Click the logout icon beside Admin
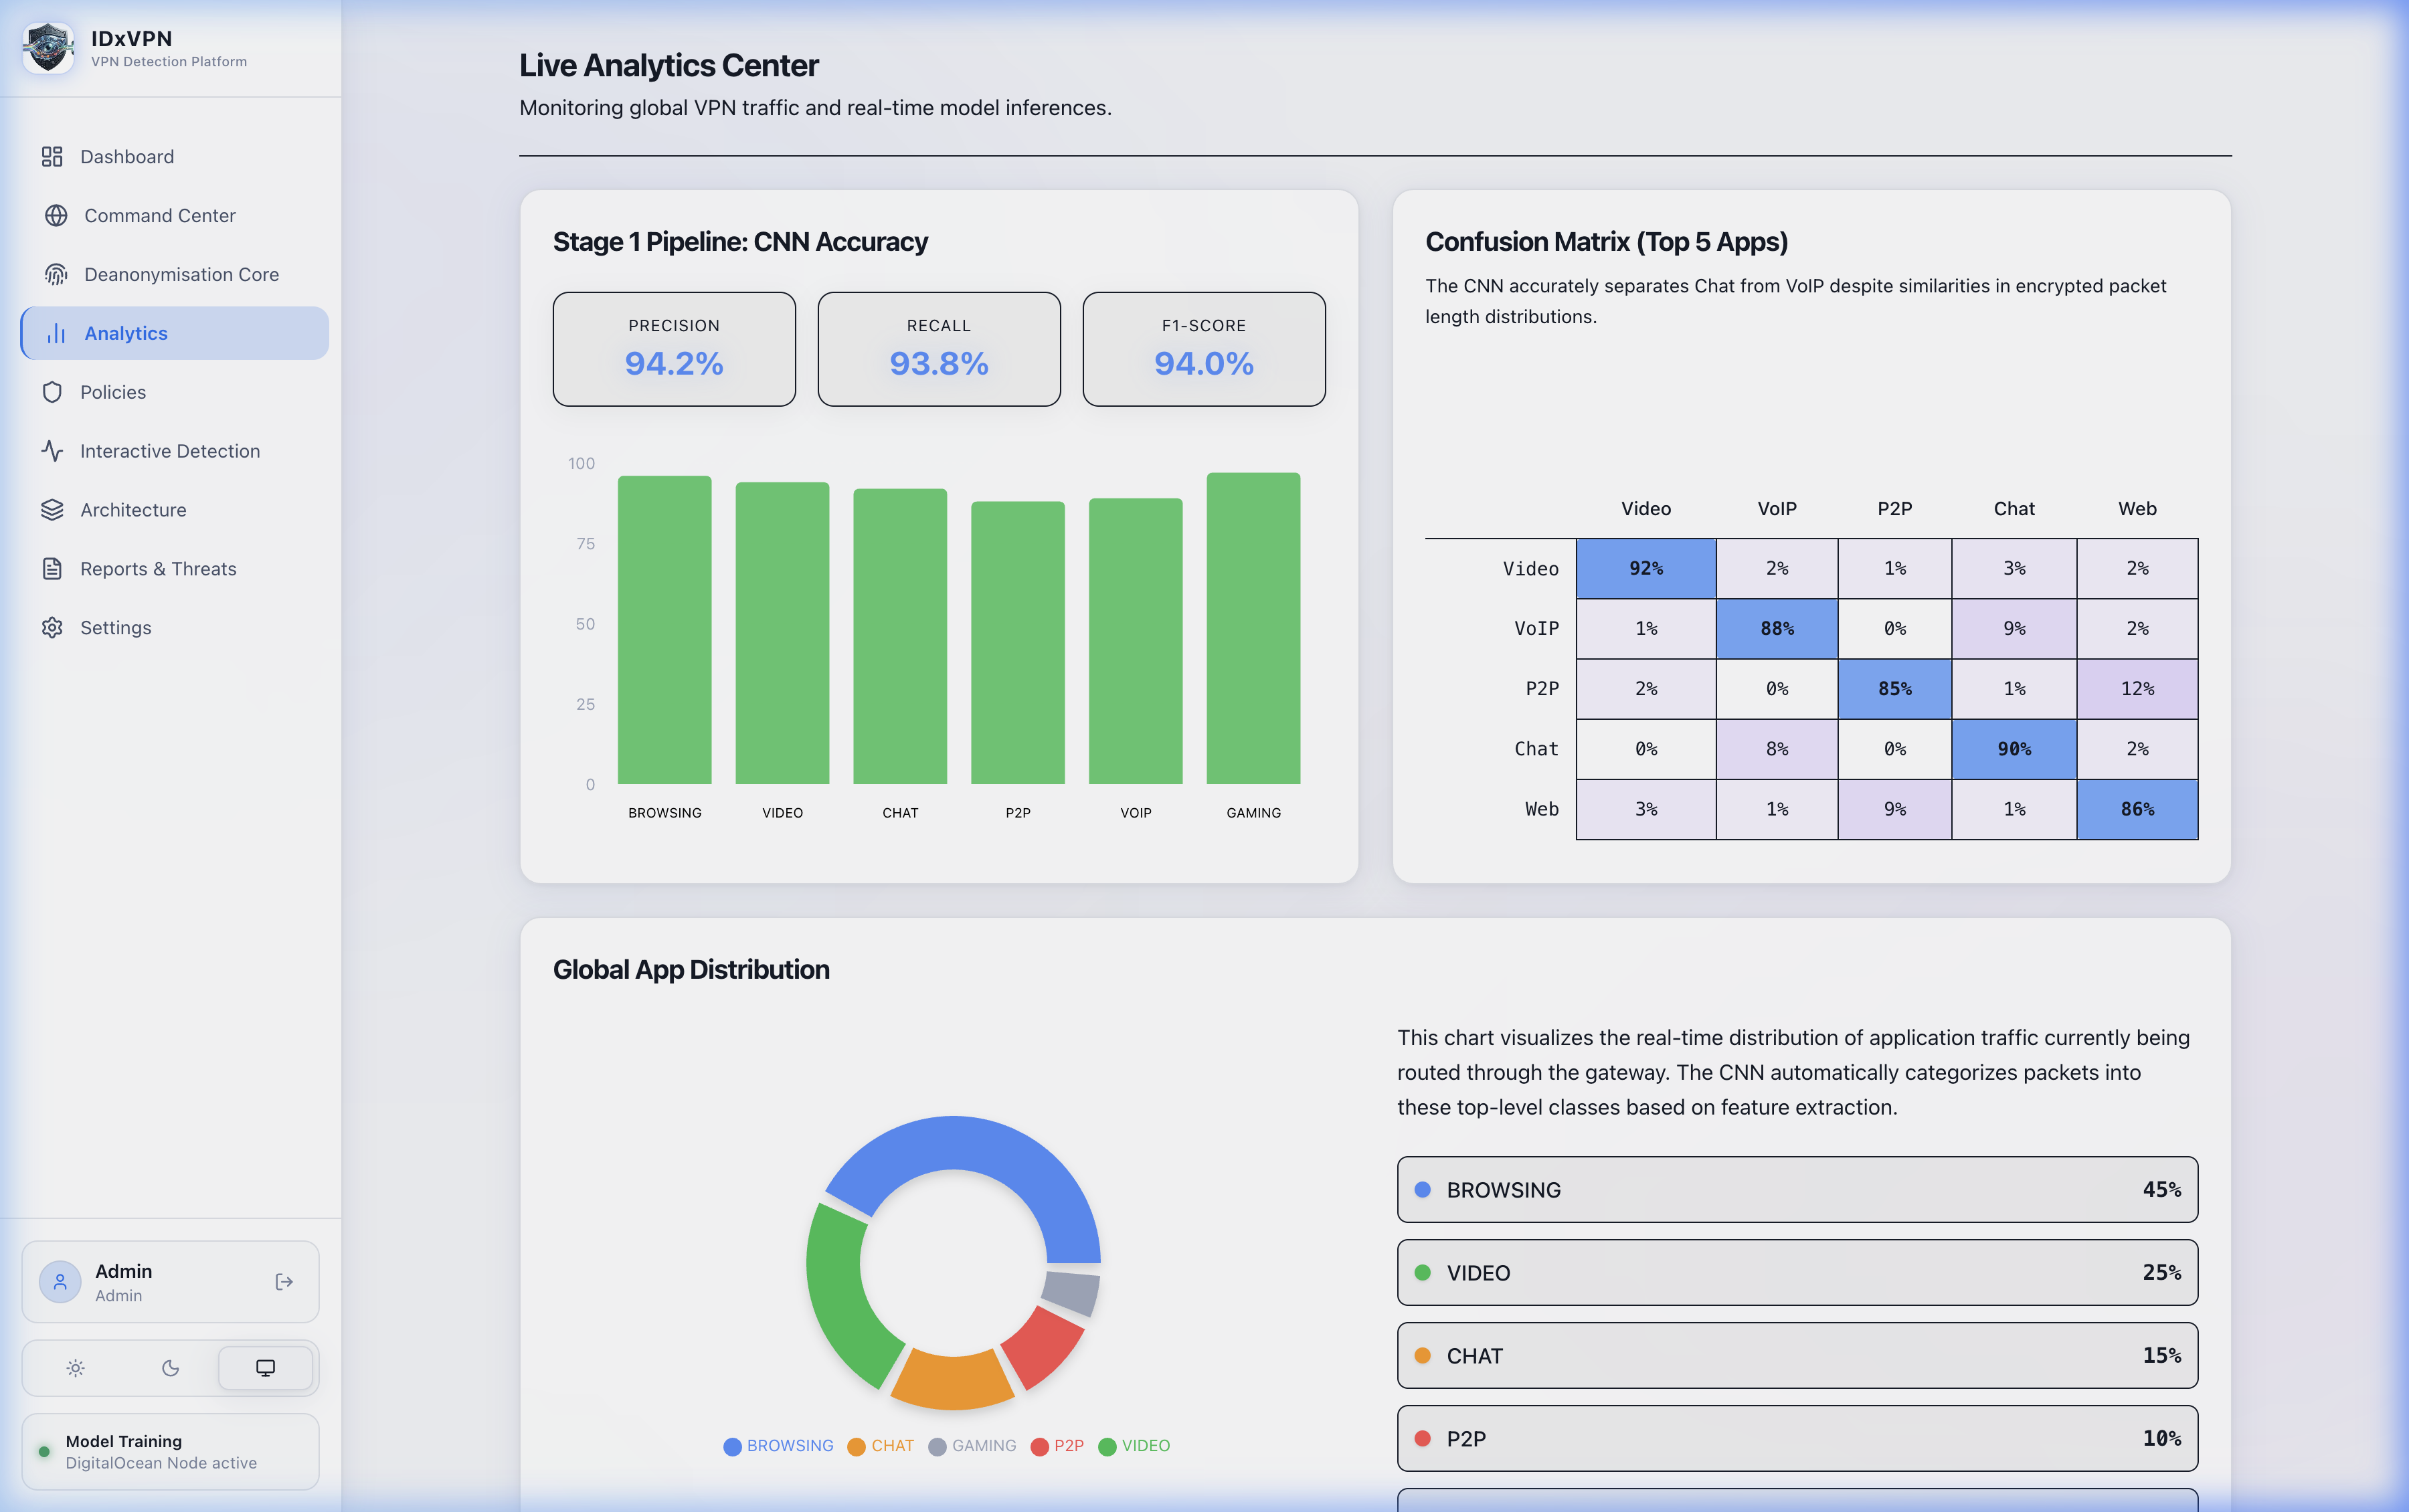Screen dimensions: 2409x1512 pos(284,1282)
